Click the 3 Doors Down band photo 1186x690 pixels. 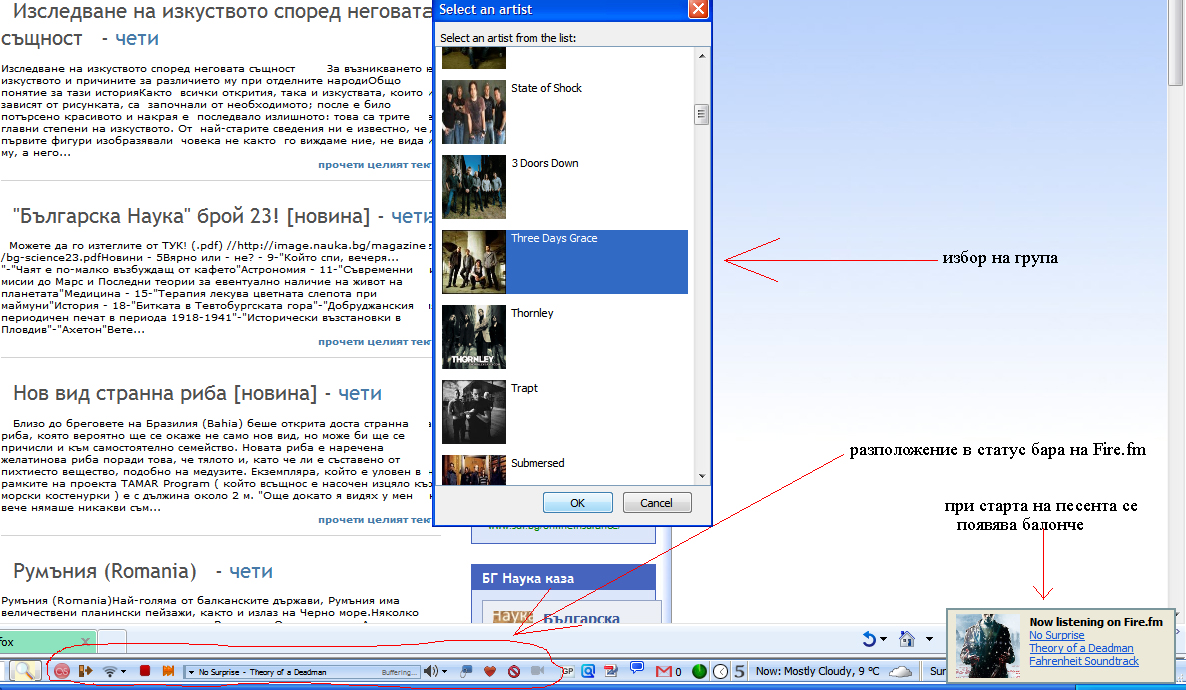473,187
